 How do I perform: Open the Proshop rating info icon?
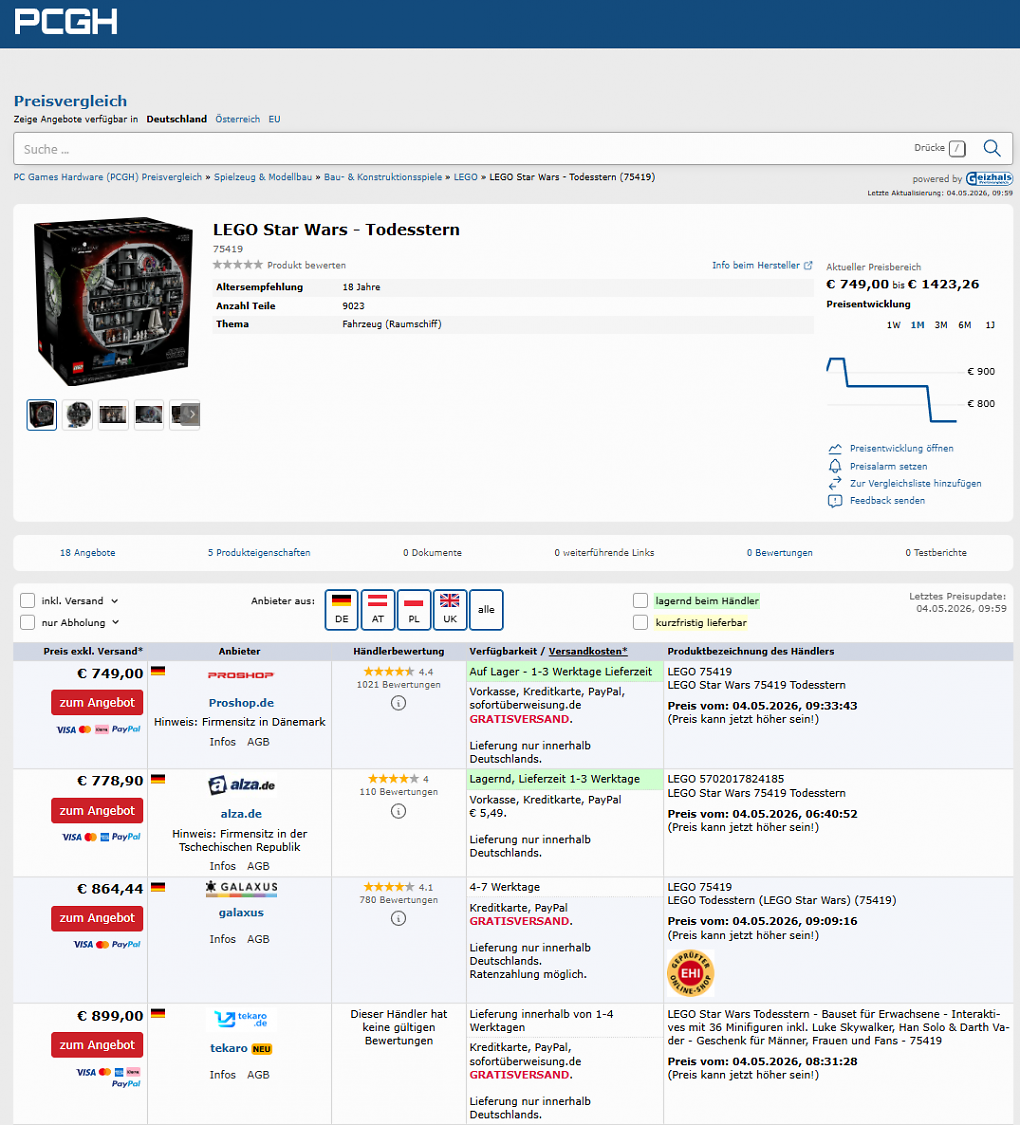coord(399,703)
